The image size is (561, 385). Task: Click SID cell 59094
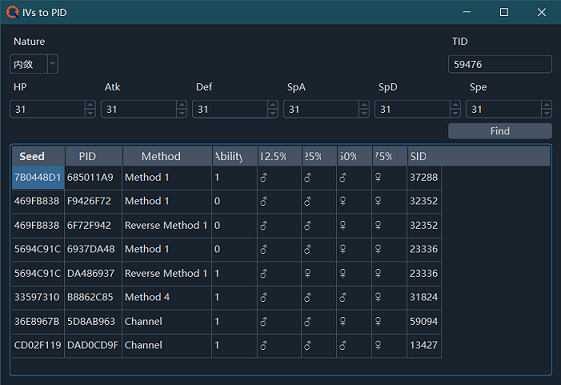tap(424, 321)
